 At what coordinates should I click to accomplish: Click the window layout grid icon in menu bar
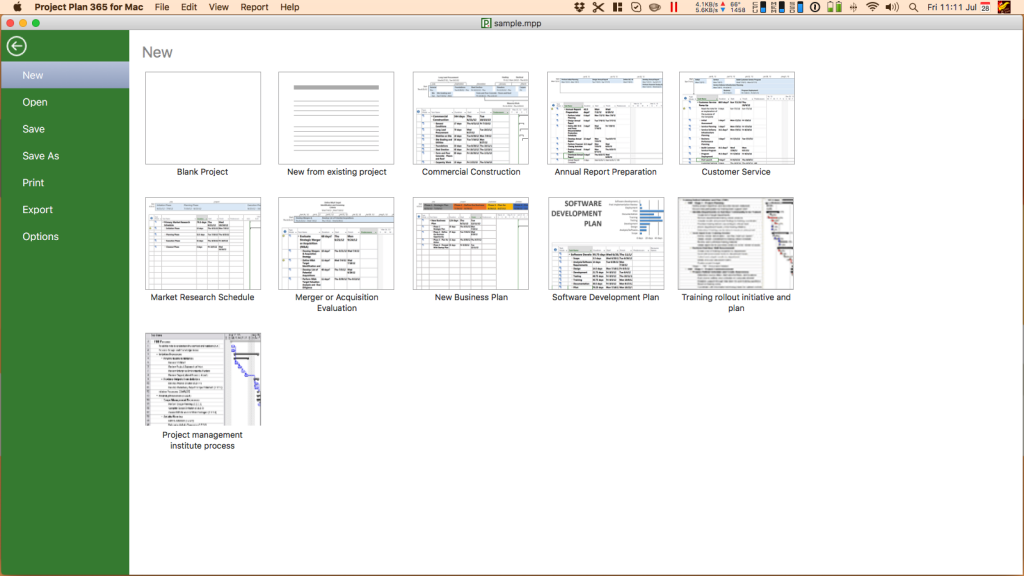tap(617, 7)
